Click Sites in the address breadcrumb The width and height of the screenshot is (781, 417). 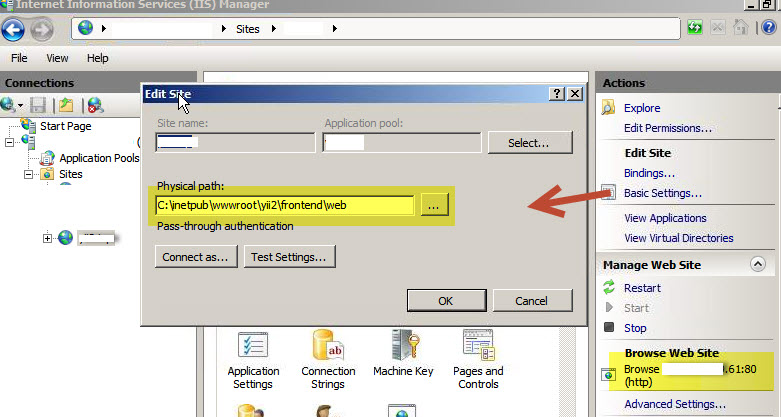[x=248, y=29]
